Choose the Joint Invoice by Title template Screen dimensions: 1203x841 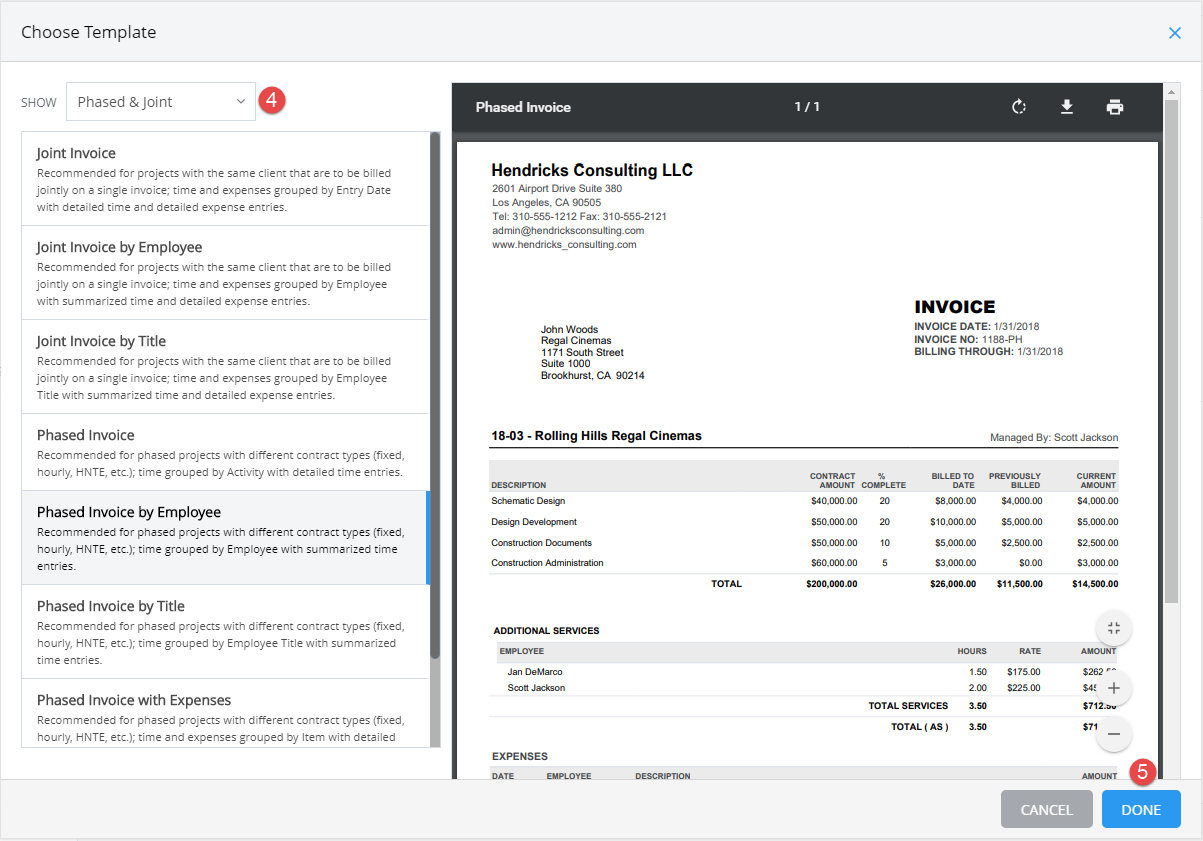225,367
